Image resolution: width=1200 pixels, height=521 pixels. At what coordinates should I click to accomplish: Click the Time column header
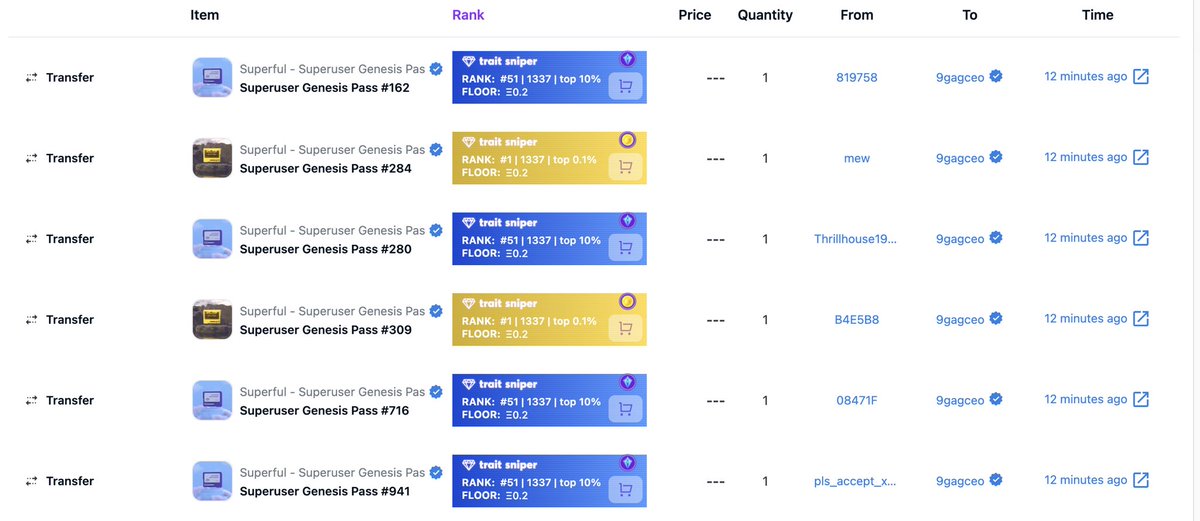[x=1097, y=15]
